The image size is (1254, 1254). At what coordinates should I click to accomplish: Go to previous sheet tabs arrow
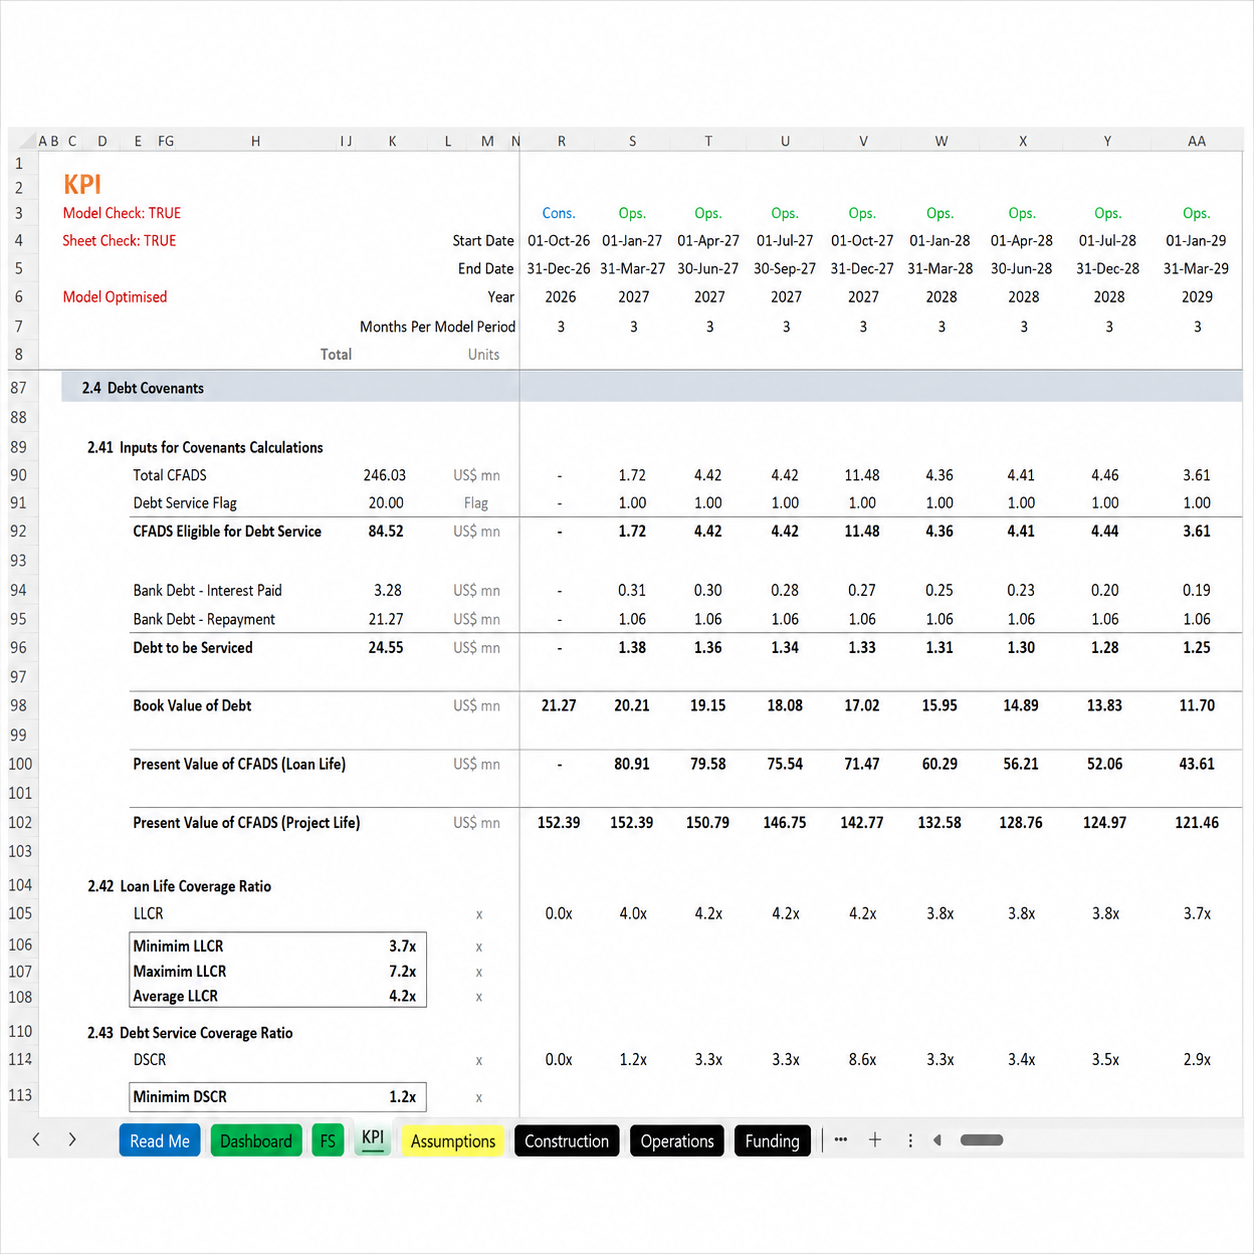pos(36,1139)
